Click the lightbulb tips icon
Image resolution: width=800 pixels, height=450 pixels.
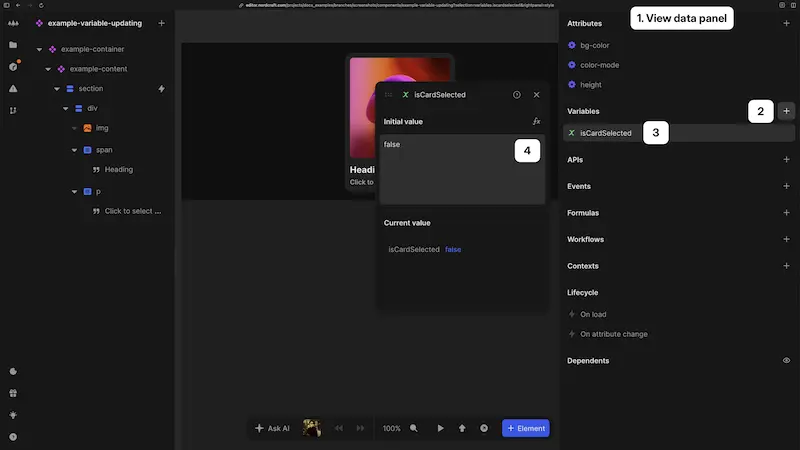[13, 415]
